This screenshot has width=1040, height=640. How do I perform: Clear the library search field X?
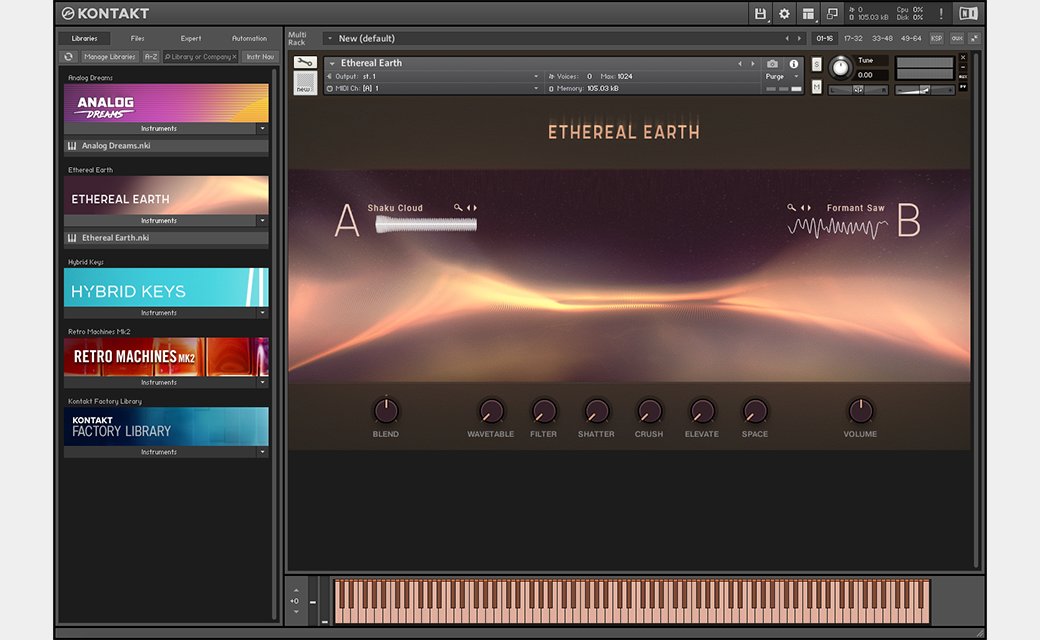234,57
